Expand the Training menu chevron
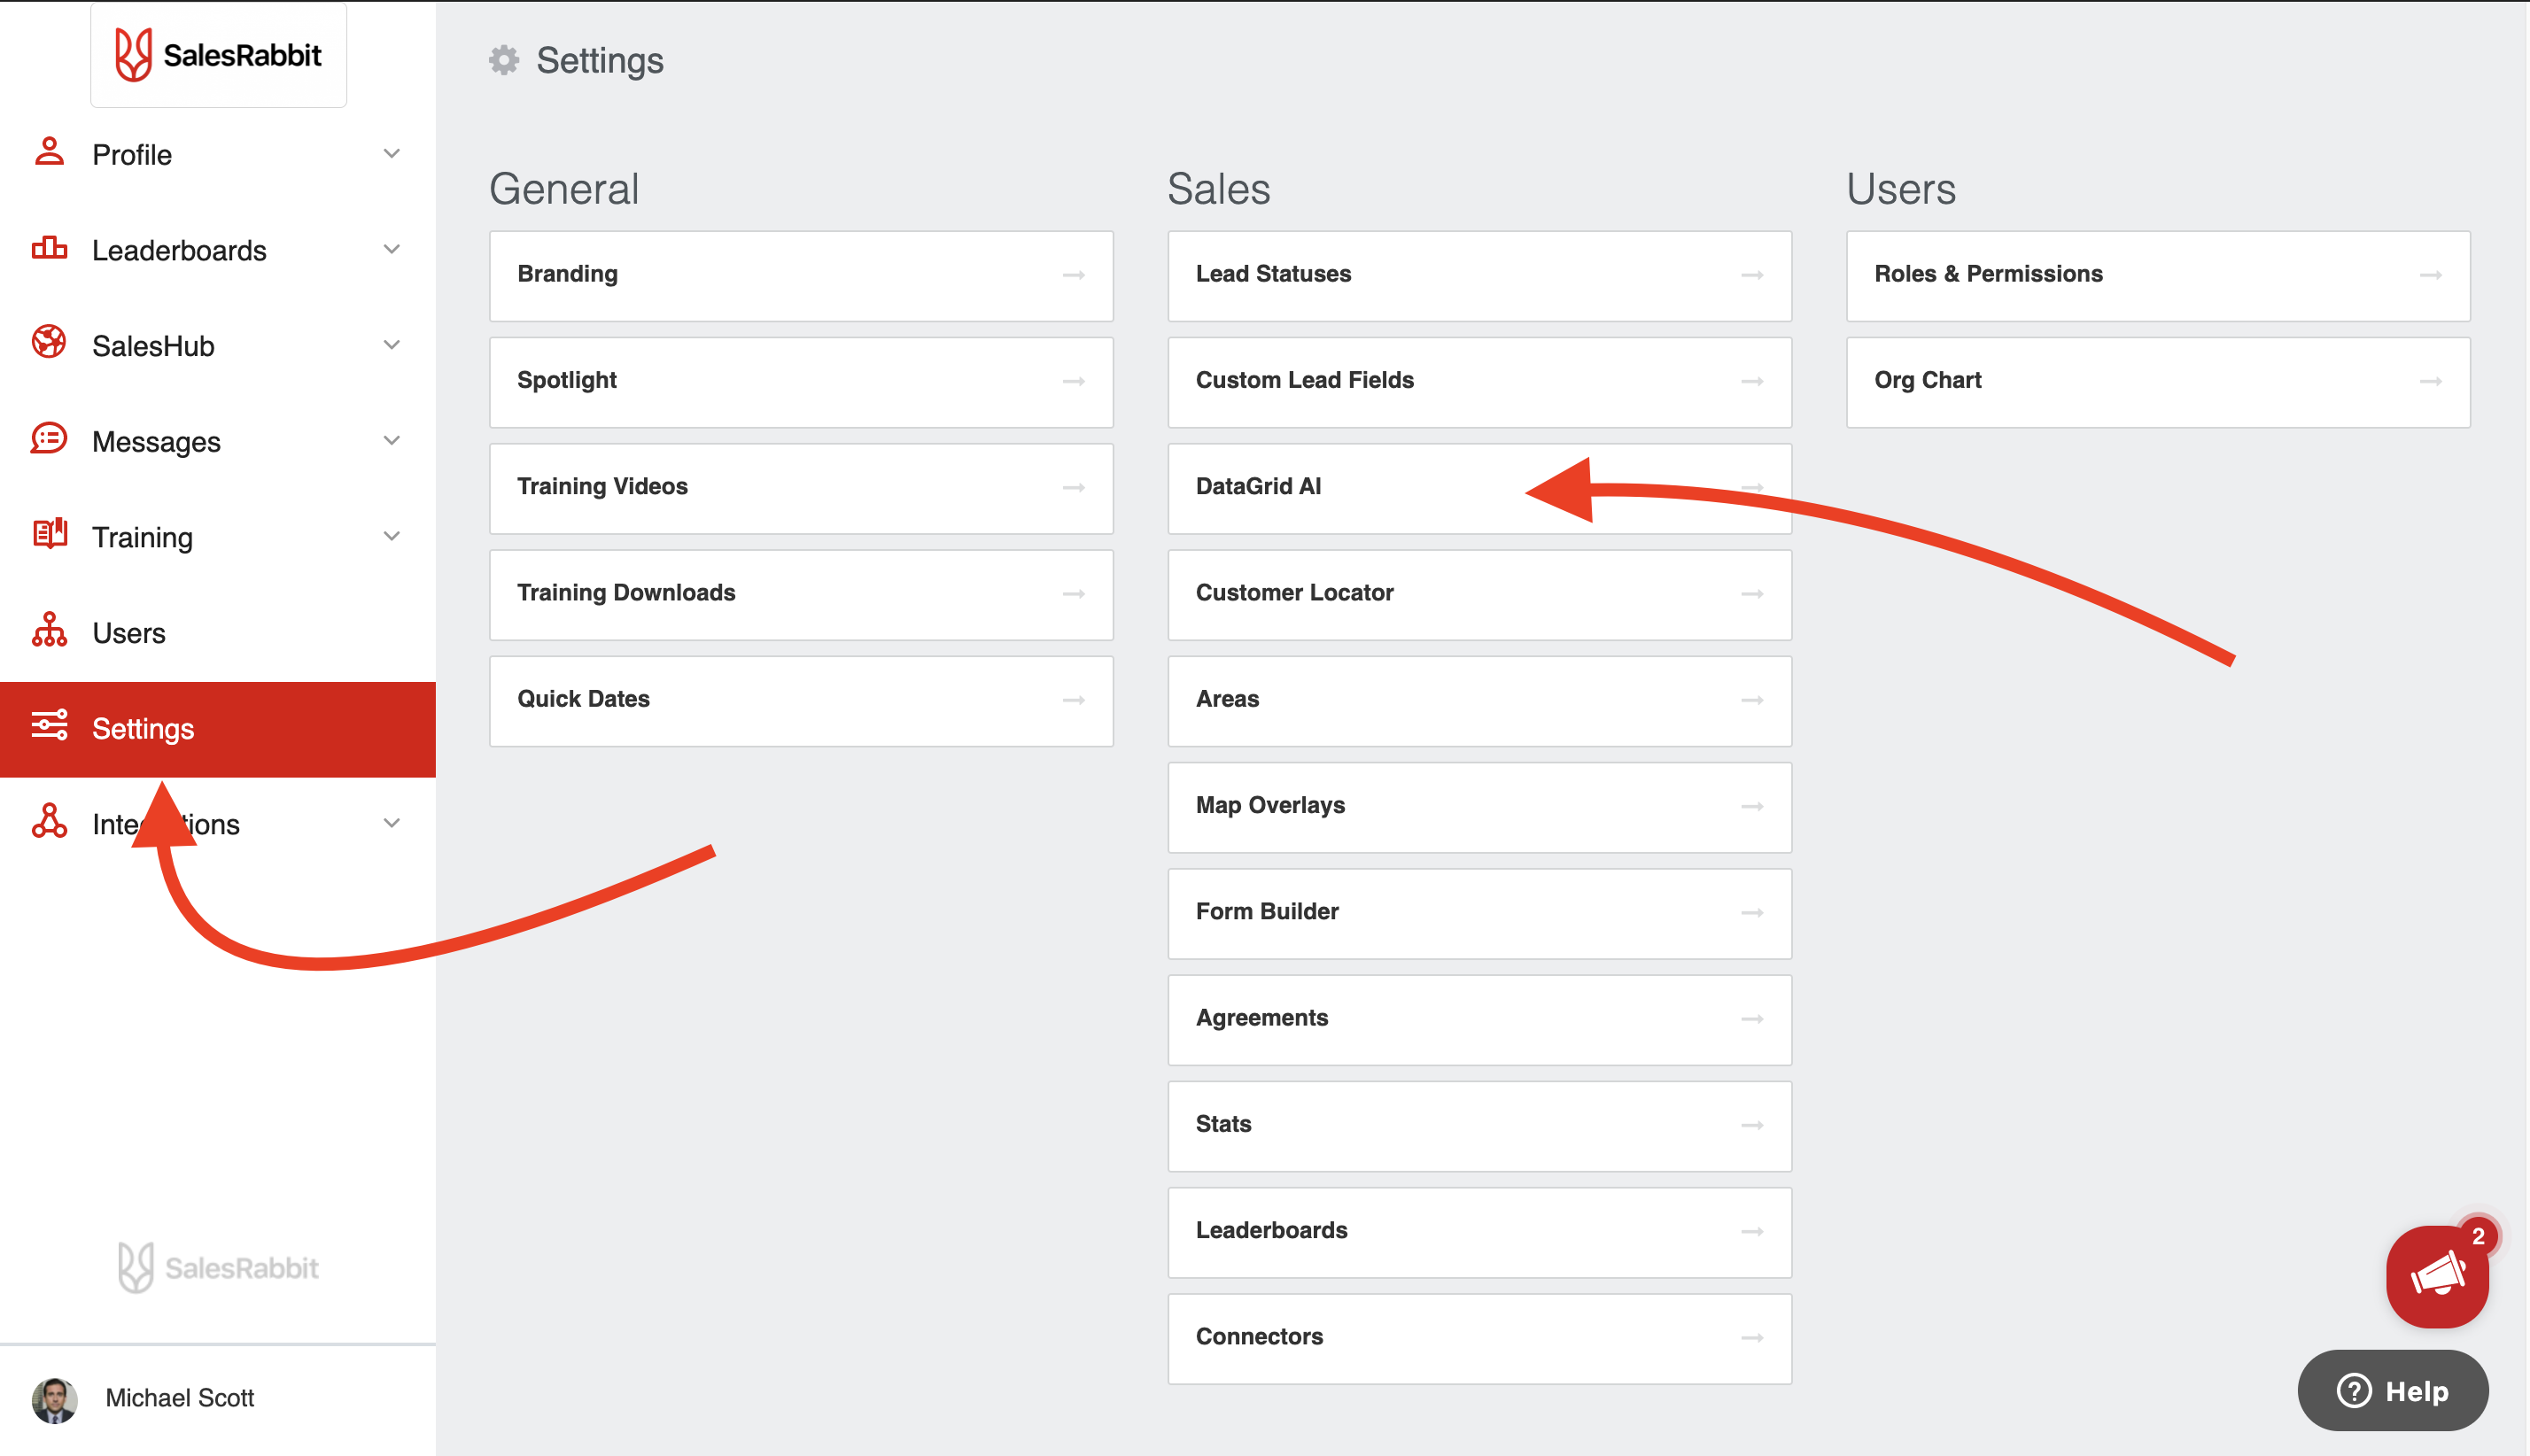Viewport: 2530px width, 1456px height. point(392,536)
